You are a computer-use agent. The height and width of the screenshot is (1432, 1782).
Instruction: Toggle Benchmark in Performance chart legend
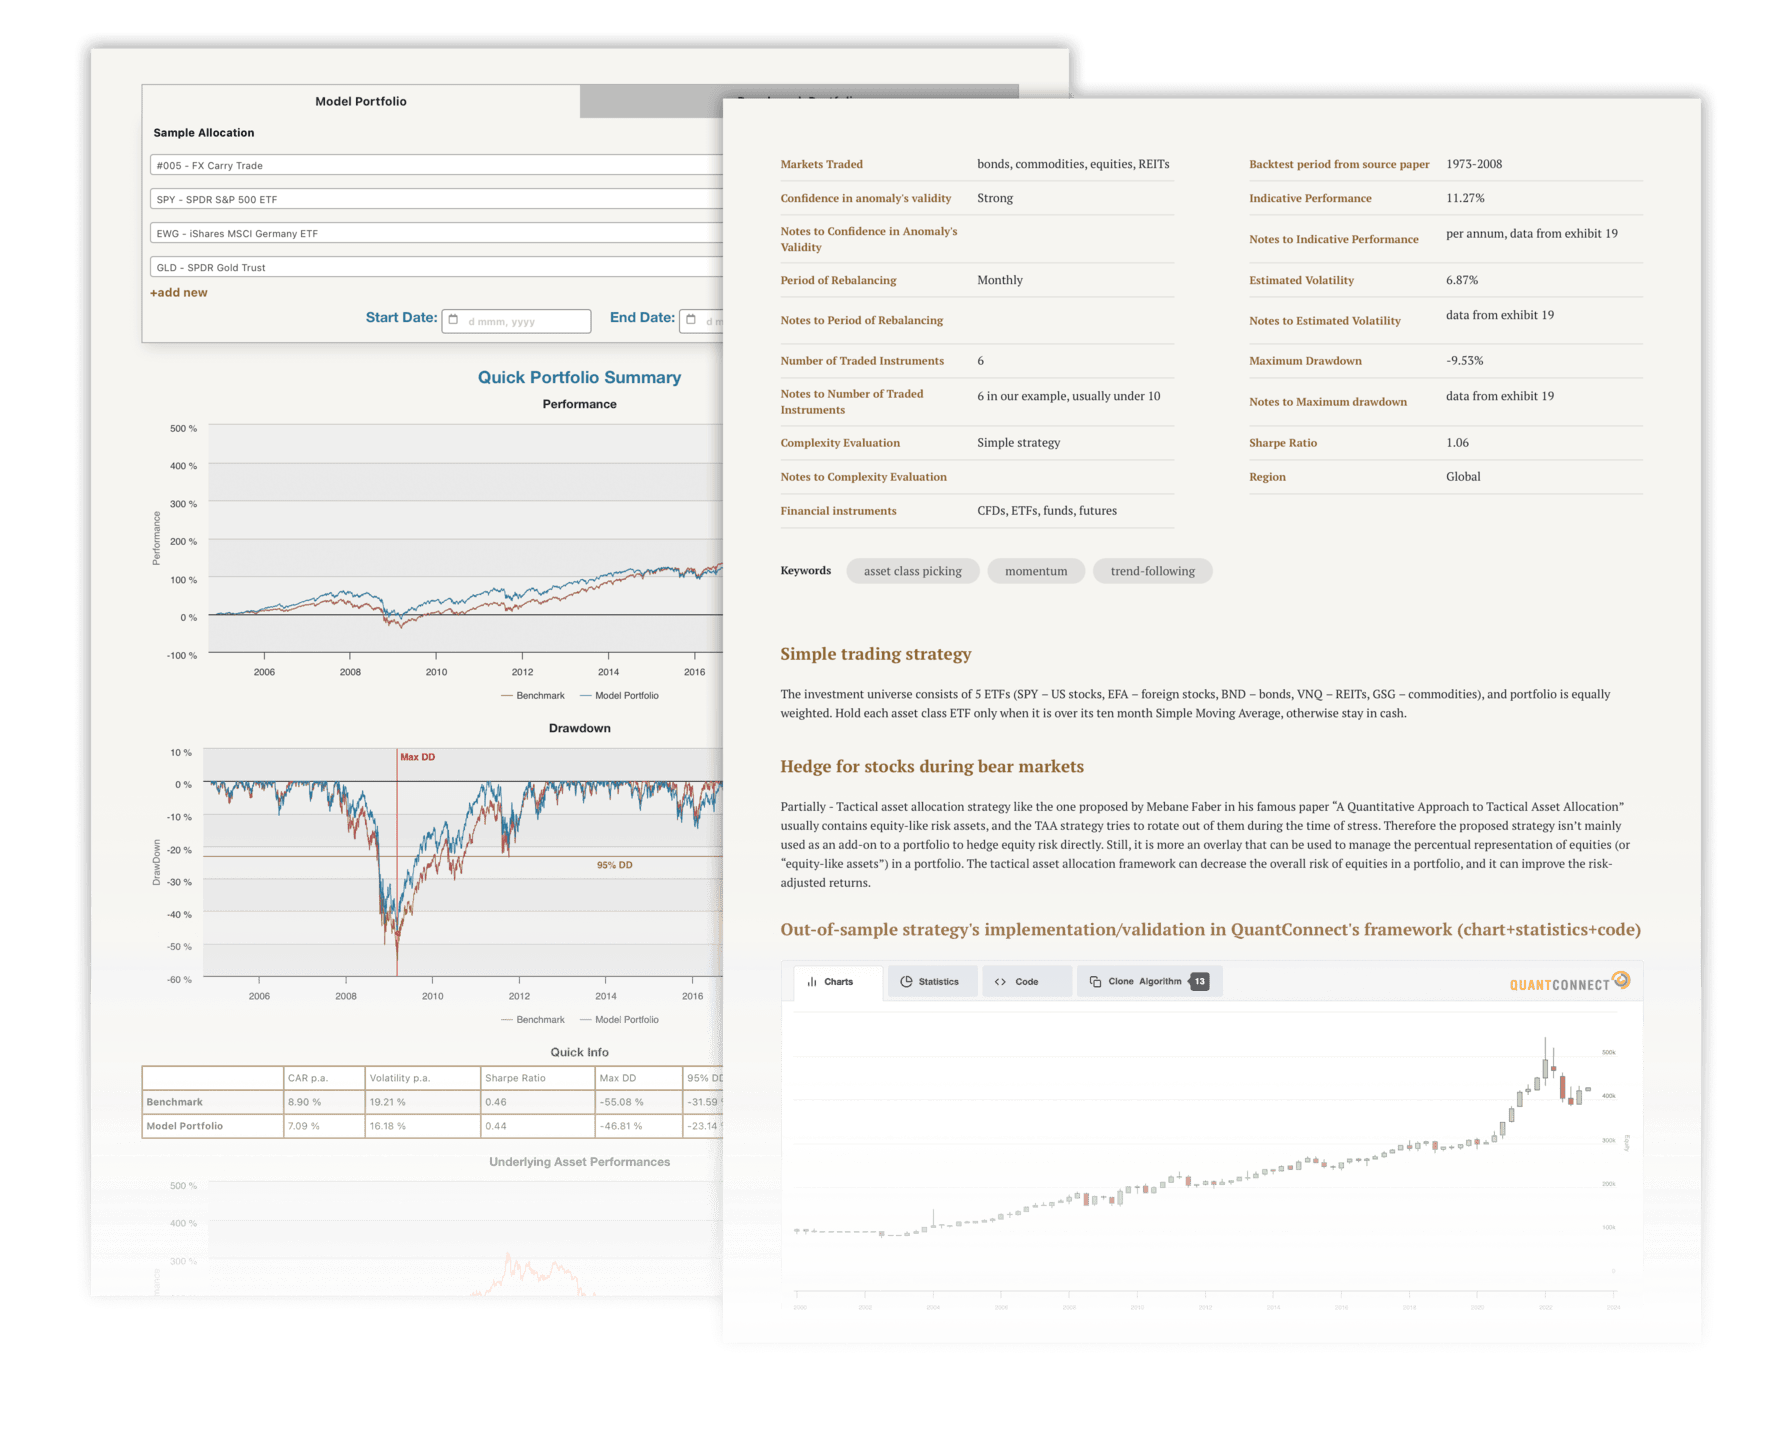[x=533, y=696]
